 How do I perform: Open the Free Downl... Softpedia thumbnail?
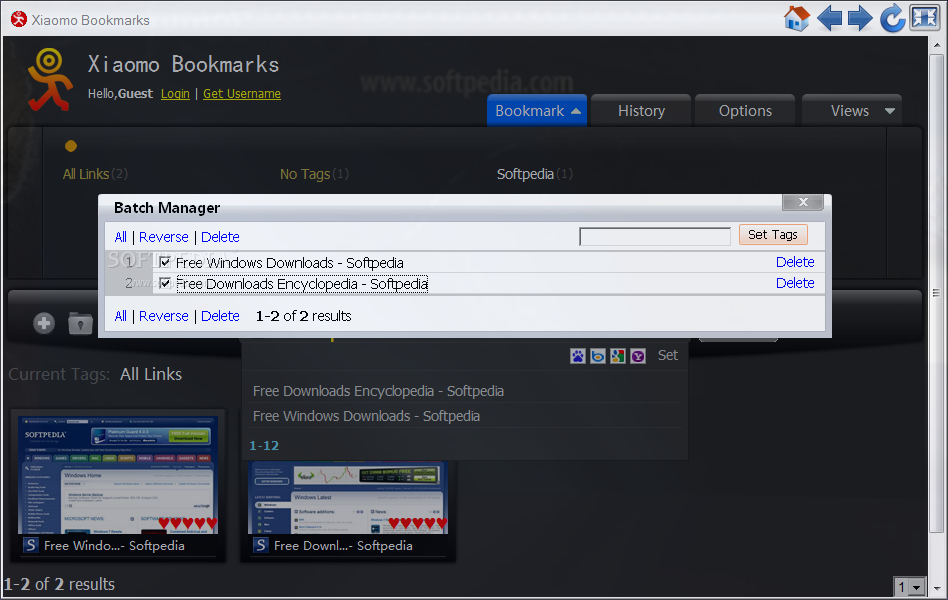tap(348, 497)
